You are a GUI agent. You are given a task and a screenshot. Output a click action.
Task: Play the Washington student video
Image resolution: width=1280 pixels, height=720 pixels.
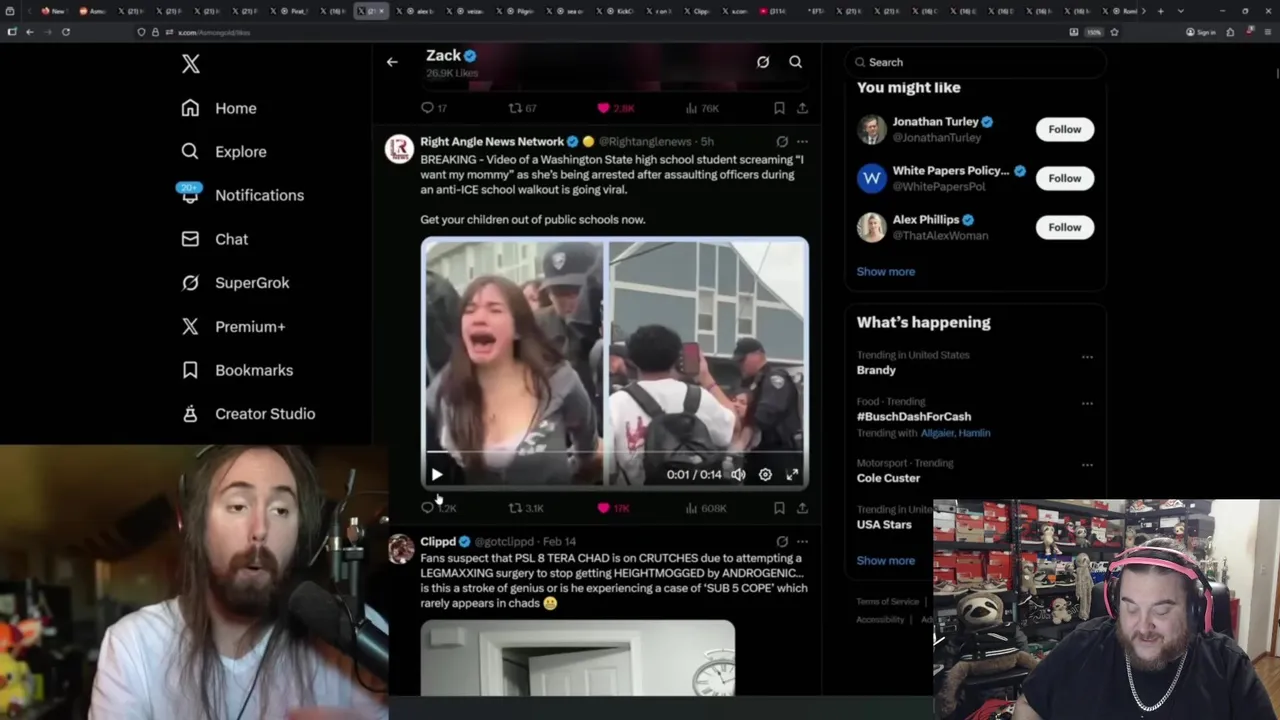[x=437, y=475]
